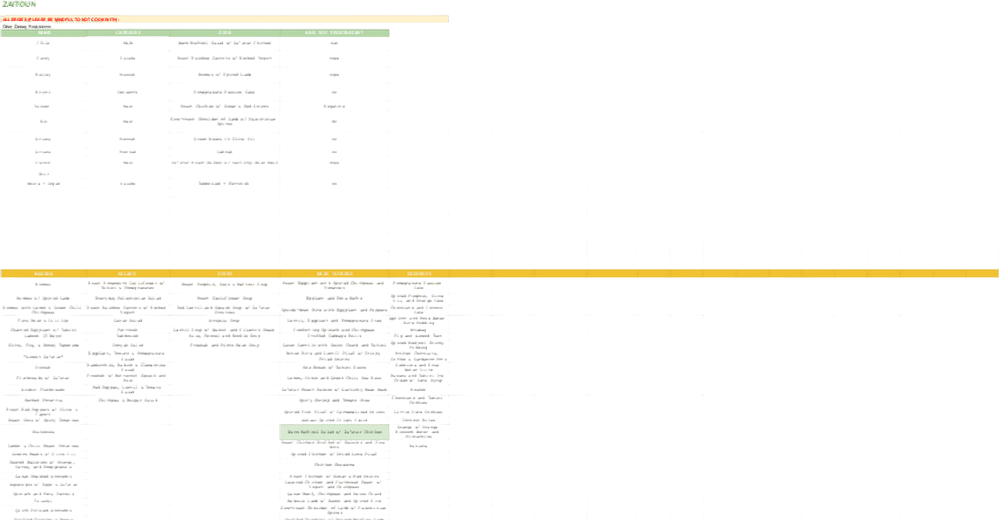Select the red allergies warning row
Viewport: 999px width, 520px height.
(x=224, y=20)
